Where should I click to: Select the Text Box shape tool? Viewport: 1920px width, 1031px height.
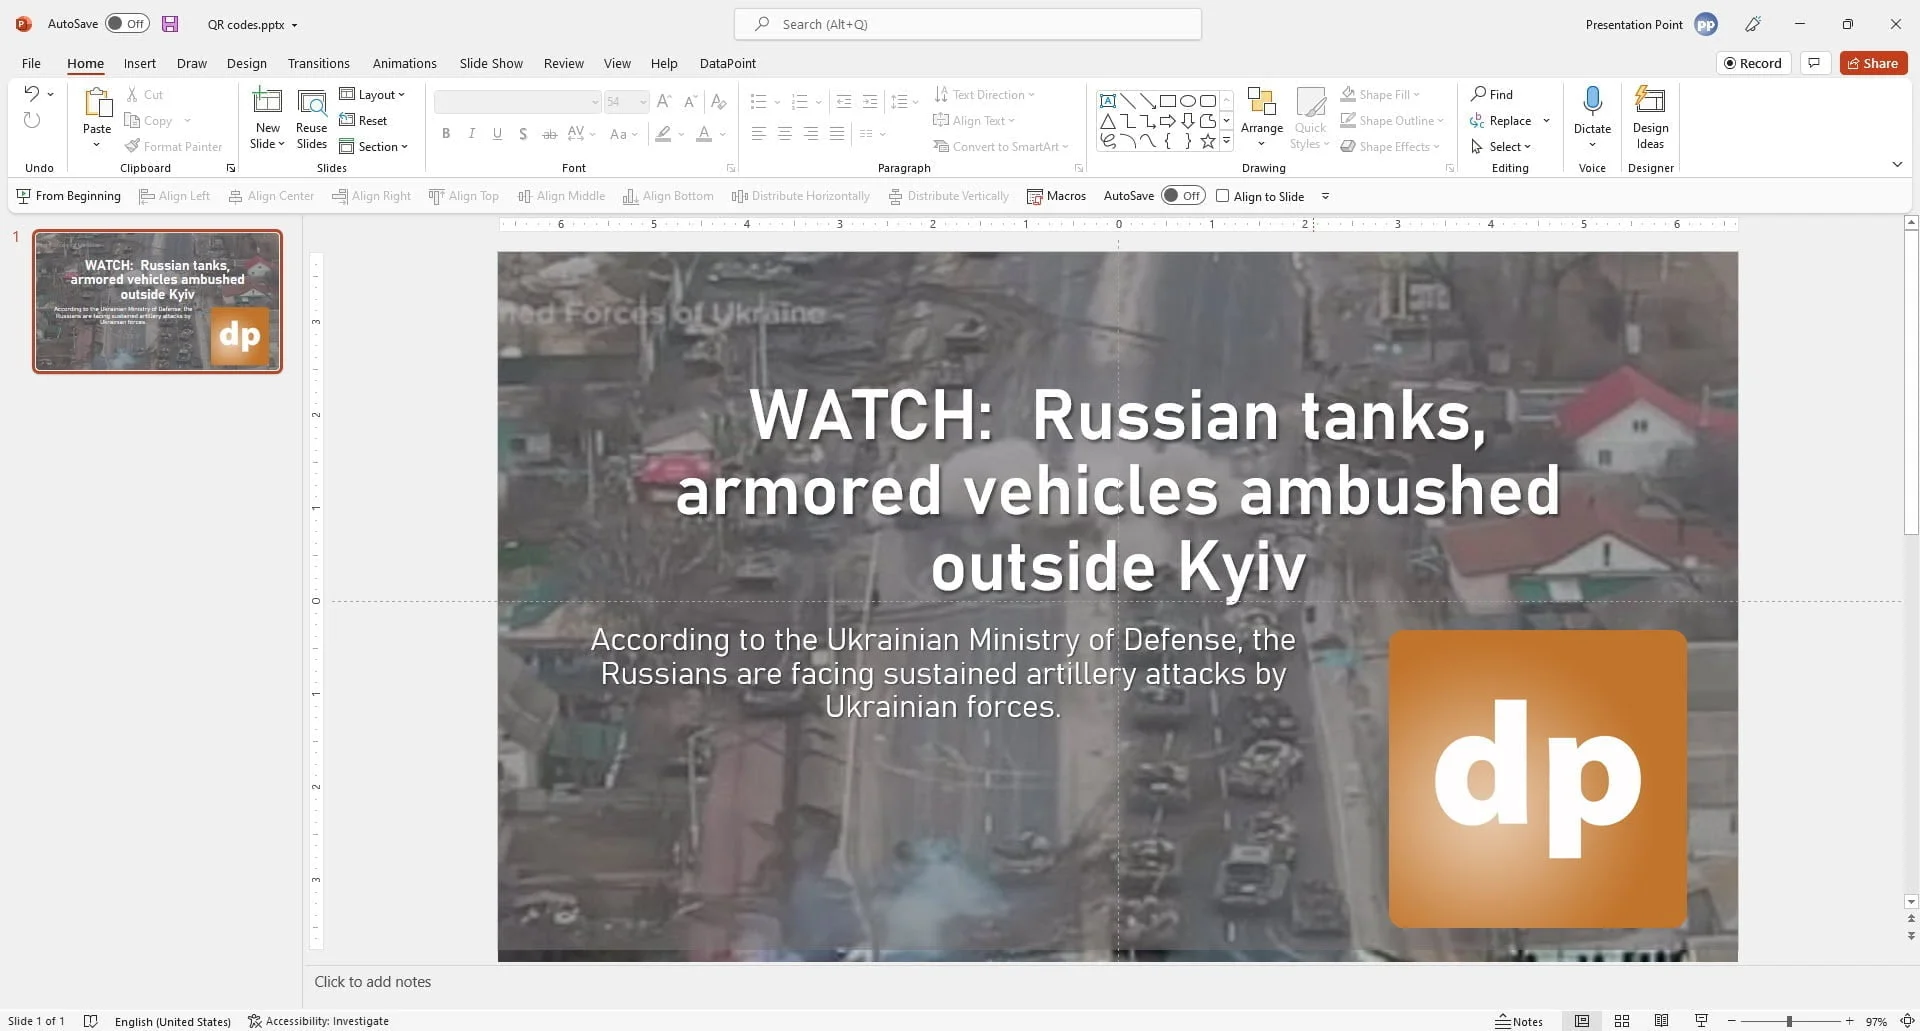[x=1107, y=100]
